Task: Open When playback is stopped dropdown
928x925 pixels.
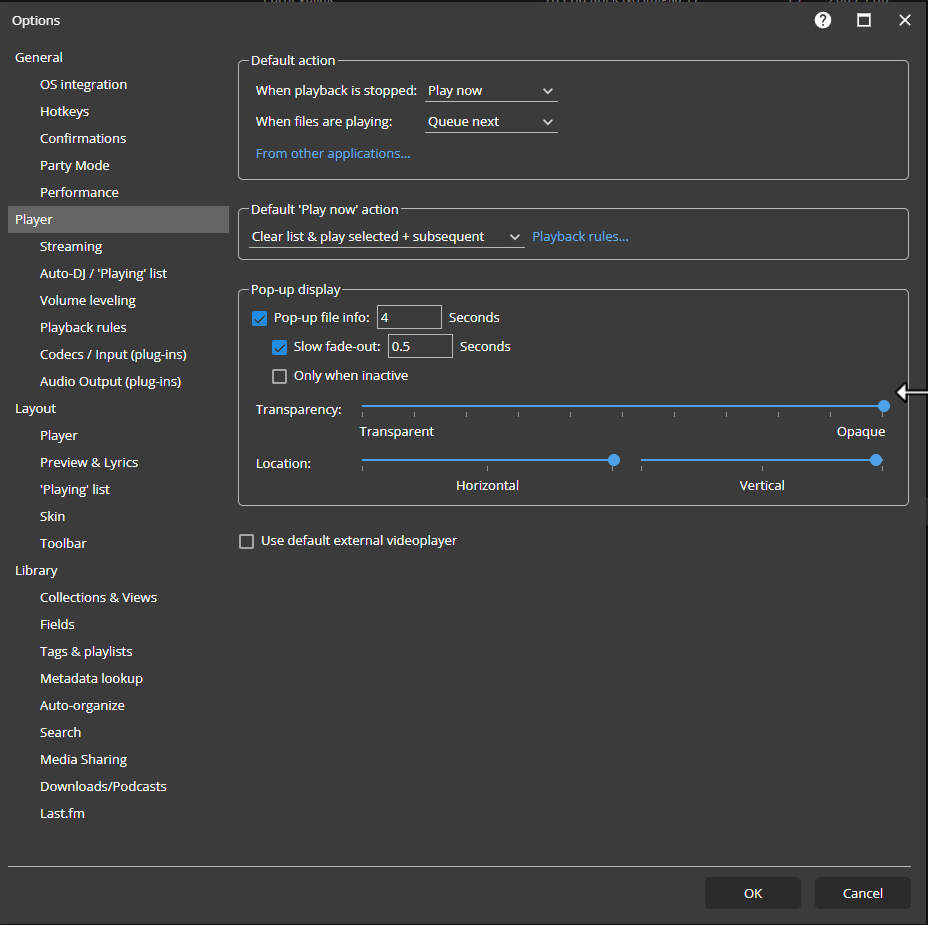Action: coord(490,91)
